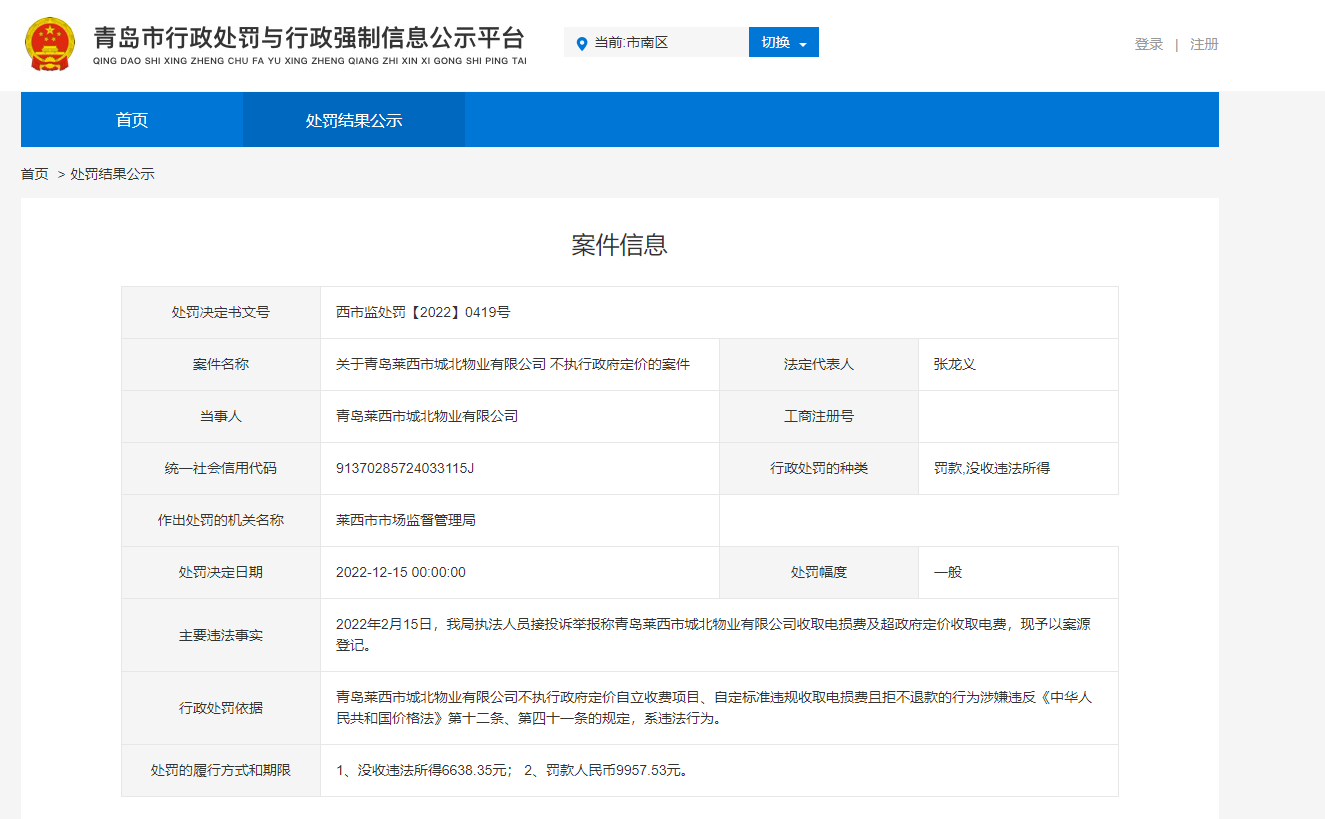Click the fine amount text with 9957.53元
Image resolution: width=1325 pixels, height=819 pixels.
[606, 770]
